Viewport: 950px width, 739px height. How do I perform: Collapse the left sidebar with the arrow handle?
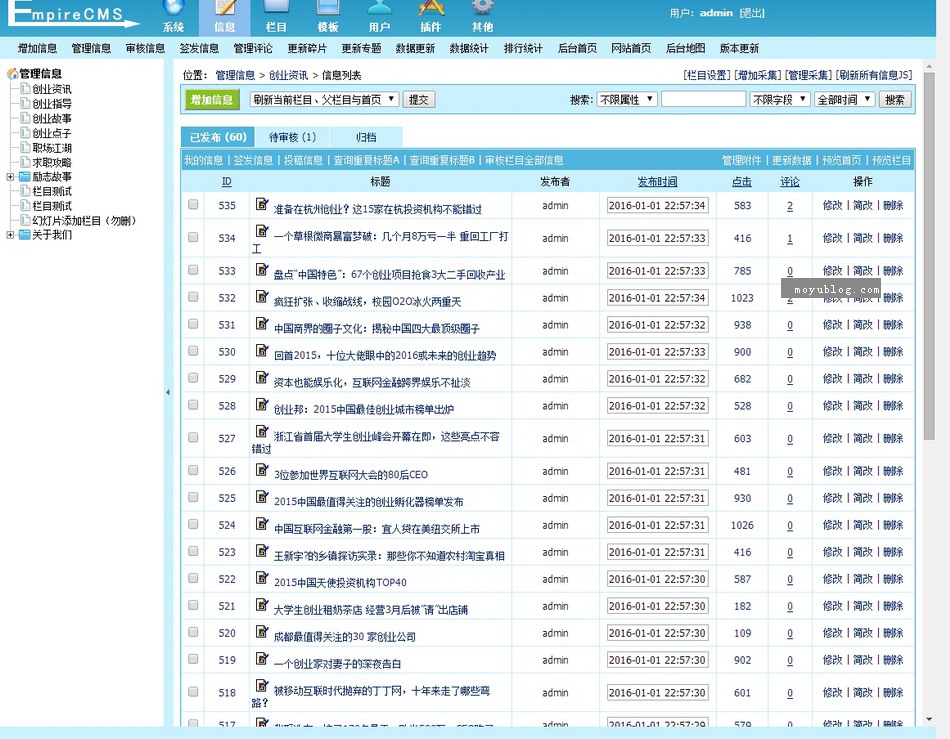click(x=168, y=393)
